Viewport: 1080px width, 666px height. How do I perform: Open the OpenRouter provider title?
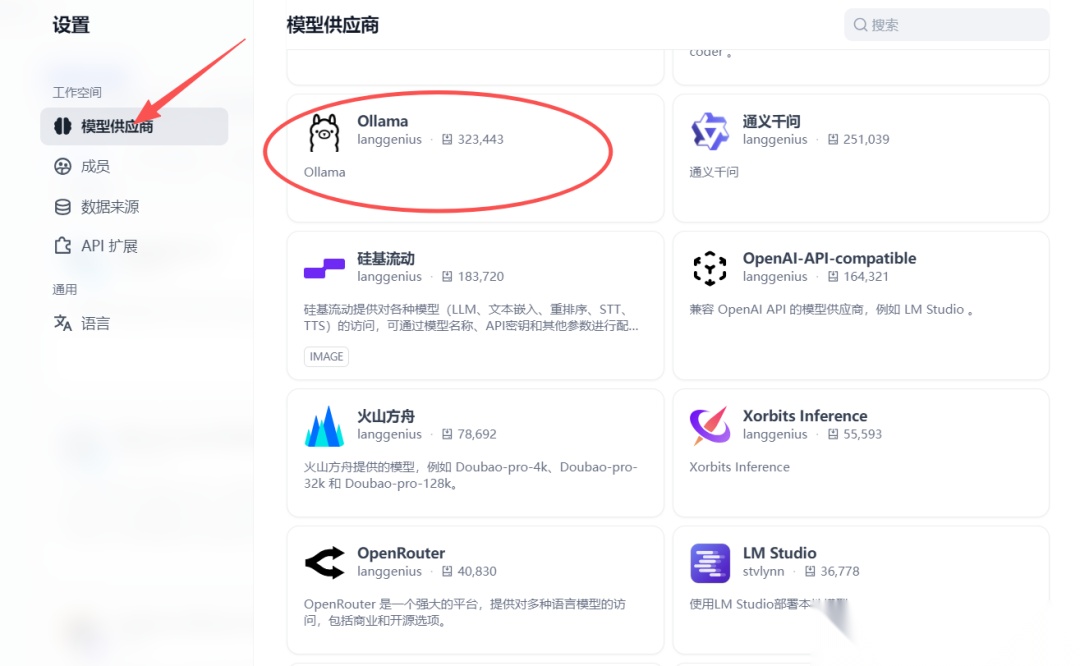point(401,553)
